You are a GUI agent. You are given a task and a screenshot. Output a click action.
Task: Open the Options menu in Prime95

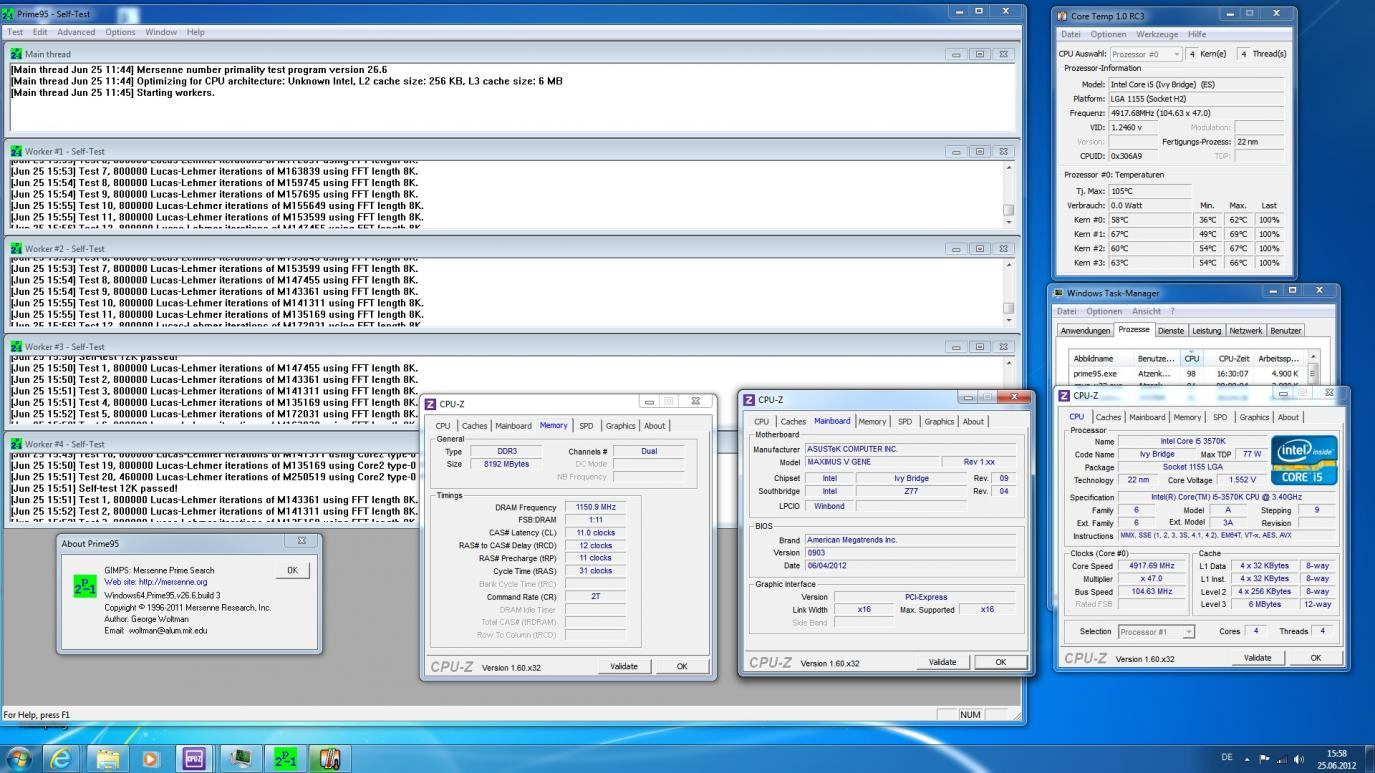click(x=120, y=32)
